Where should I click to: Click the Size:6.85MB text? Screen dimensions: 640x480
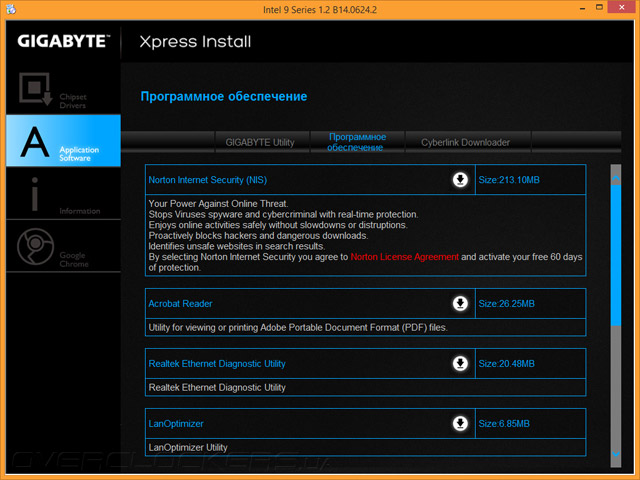tap(504, 424)
